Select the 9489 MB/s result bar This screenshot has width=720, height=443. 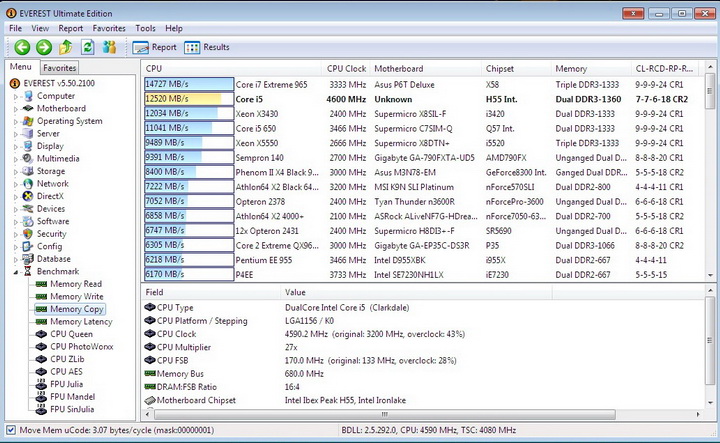coord(189,143)
